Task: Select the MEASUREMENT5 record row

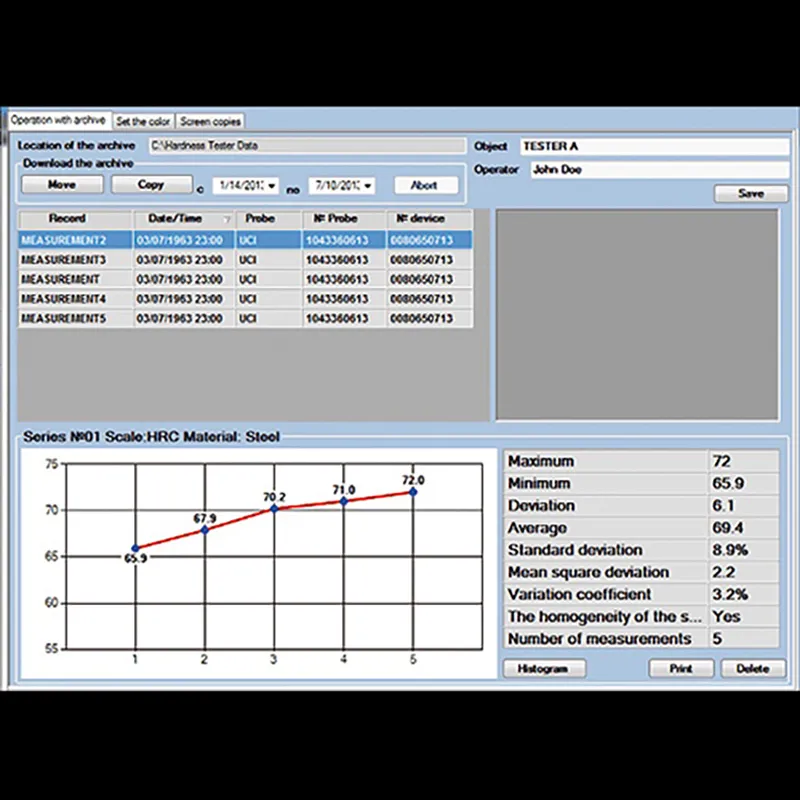Action: [245, 318]
